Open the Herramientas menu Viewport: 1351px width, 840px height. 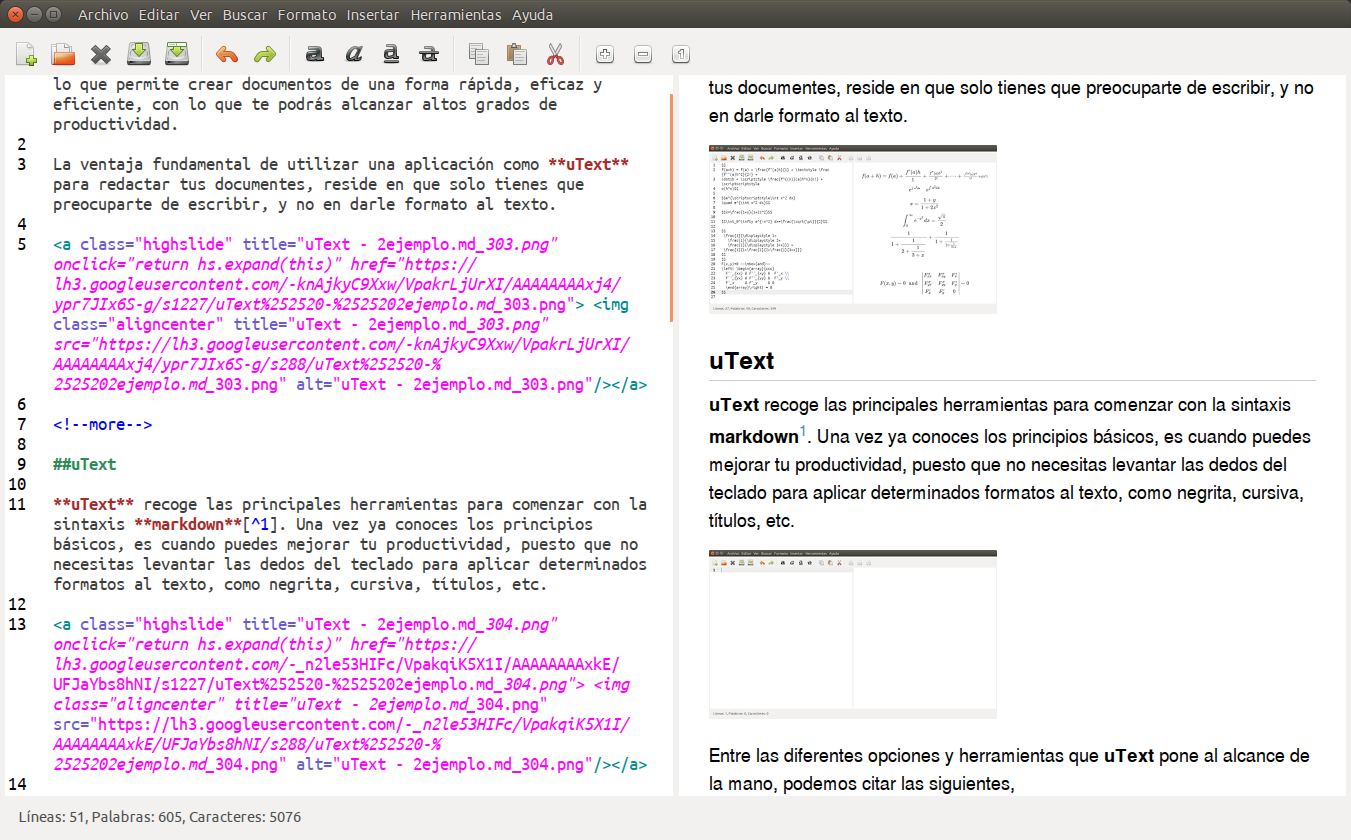[x=456, y=15]
